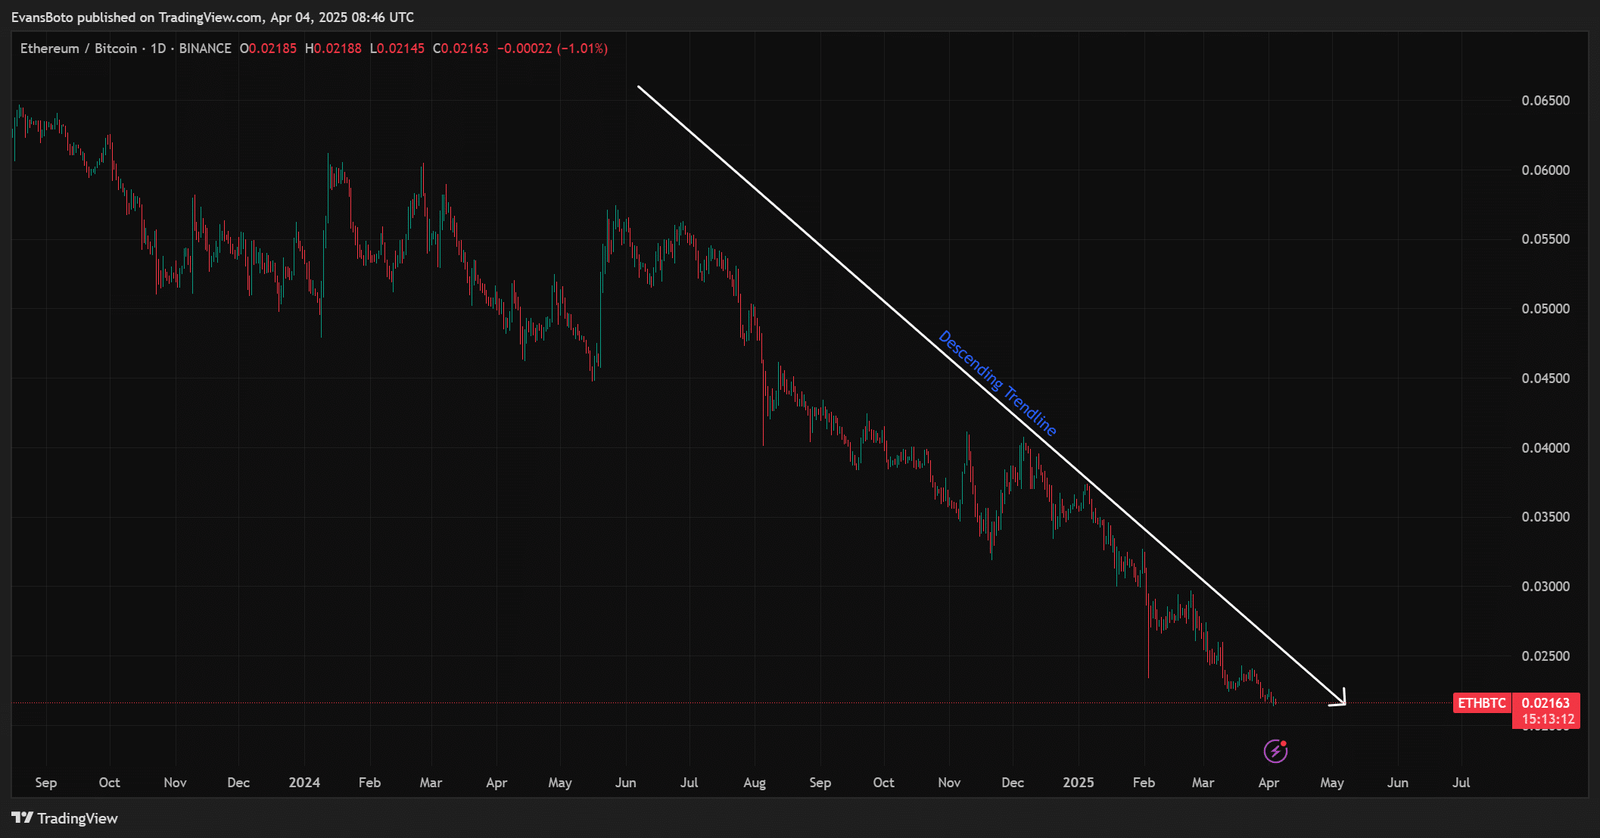
Task: Click the 0.02163 current price label
Action: (1546, 703)
